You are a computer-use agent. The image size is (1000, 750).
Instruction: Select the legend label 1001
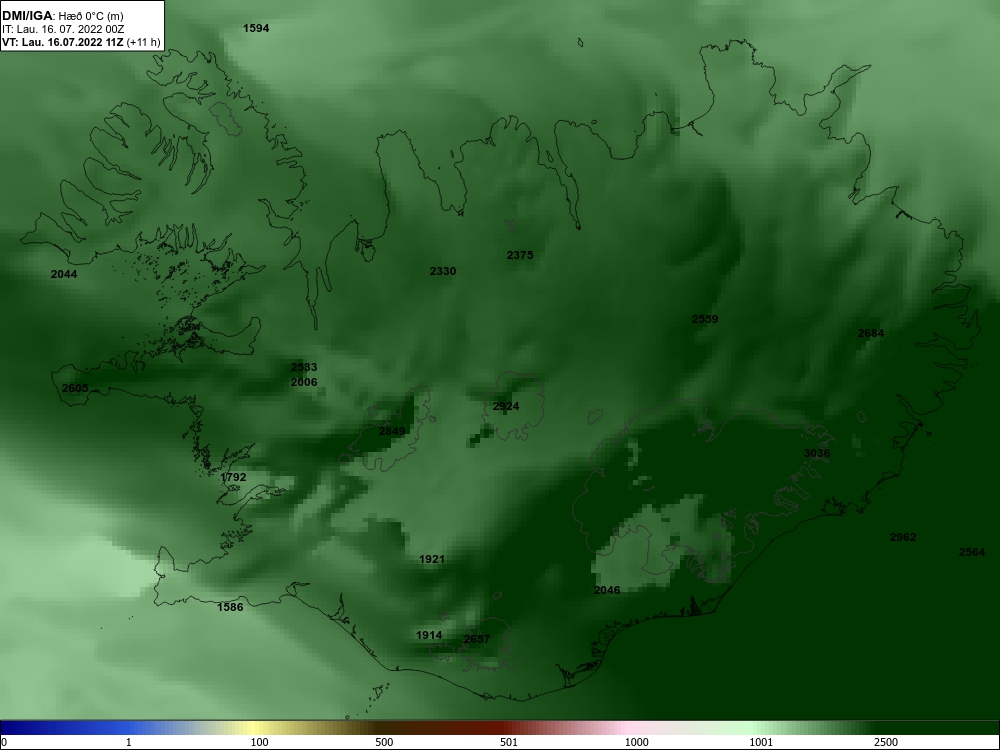(761, 742)
